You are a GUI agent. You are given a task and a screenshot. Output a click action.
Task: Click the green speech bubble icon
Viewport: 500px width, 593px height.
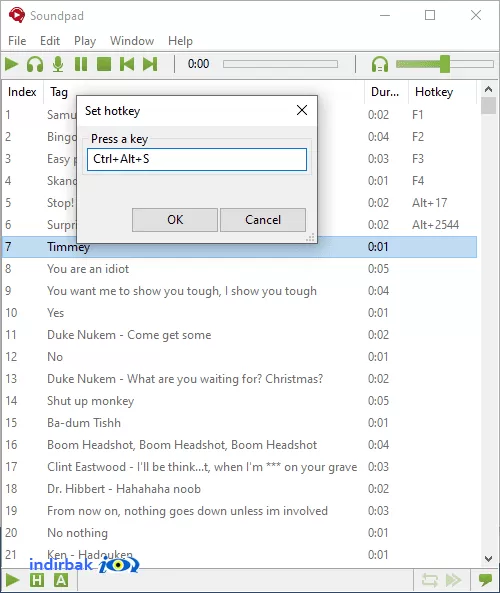[485, 579]
